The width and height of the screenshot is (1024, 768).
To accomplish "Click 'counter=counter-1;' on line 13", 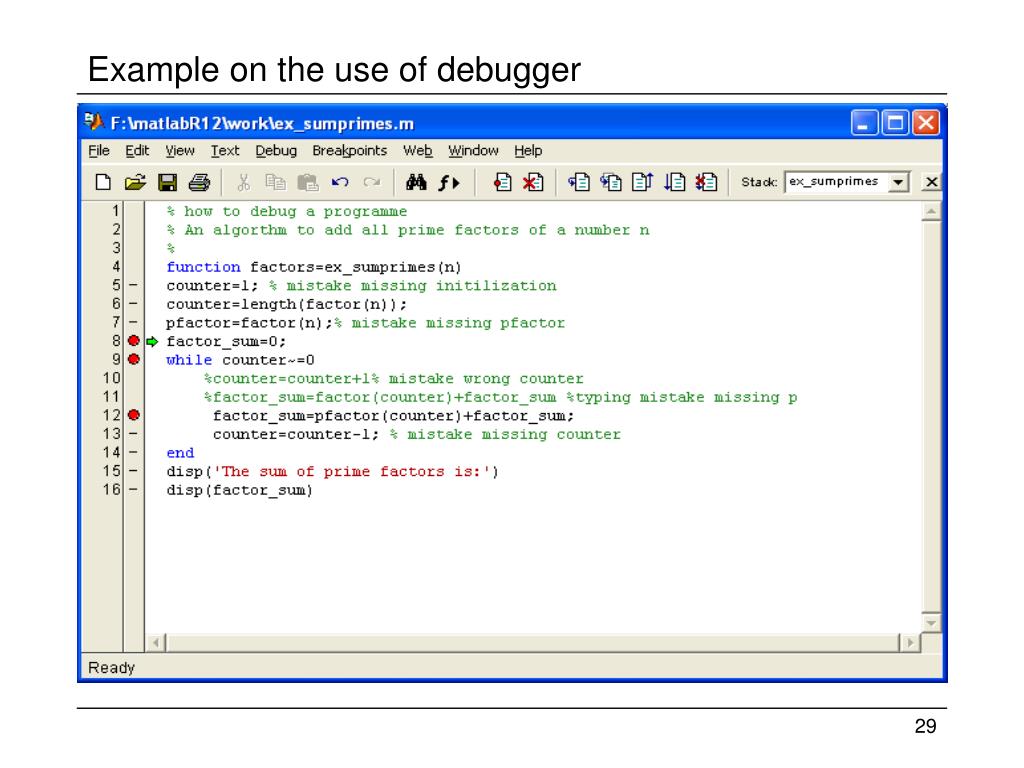I will (296, 434).
